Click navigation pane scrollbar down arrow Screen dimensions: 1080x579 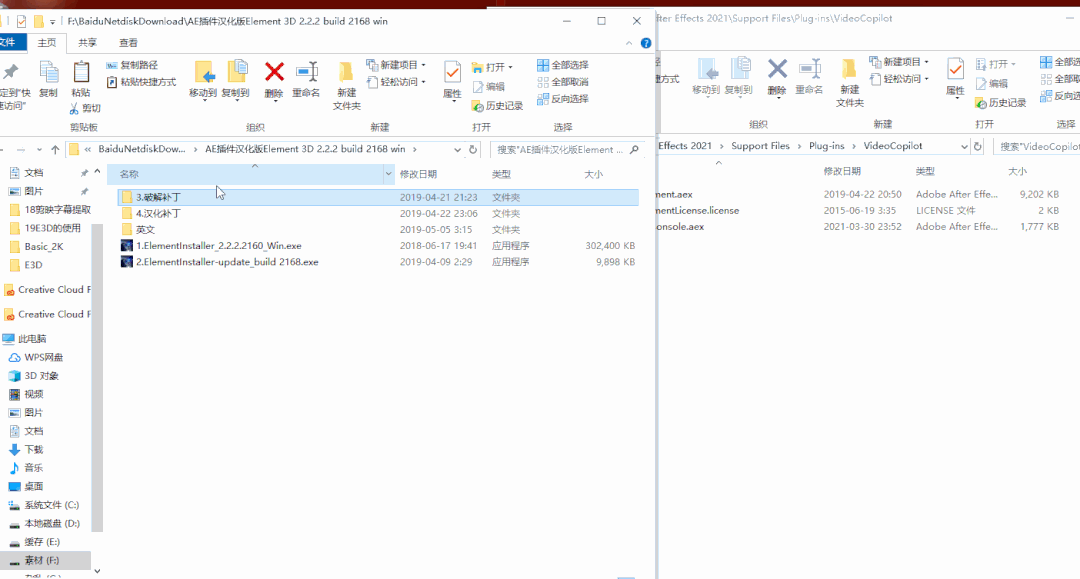(97, 571)
